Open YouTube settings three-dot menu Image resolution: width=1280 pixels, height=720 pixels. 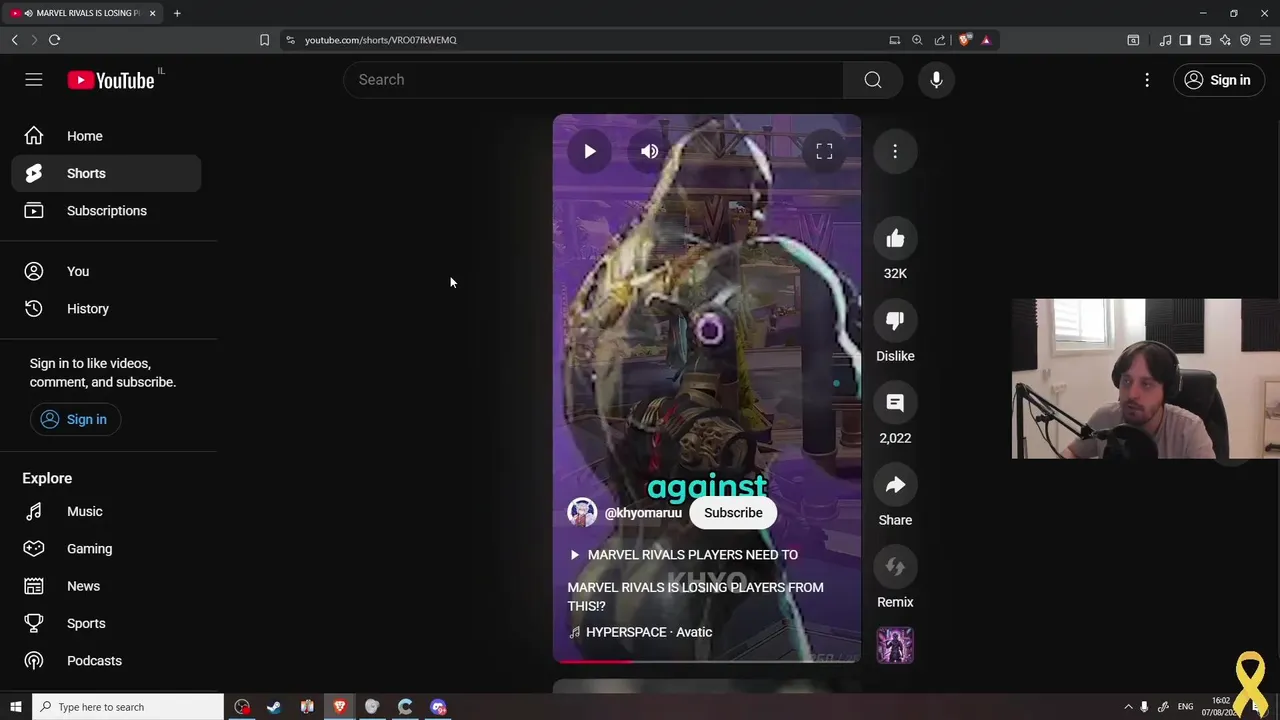(1147, 80)
